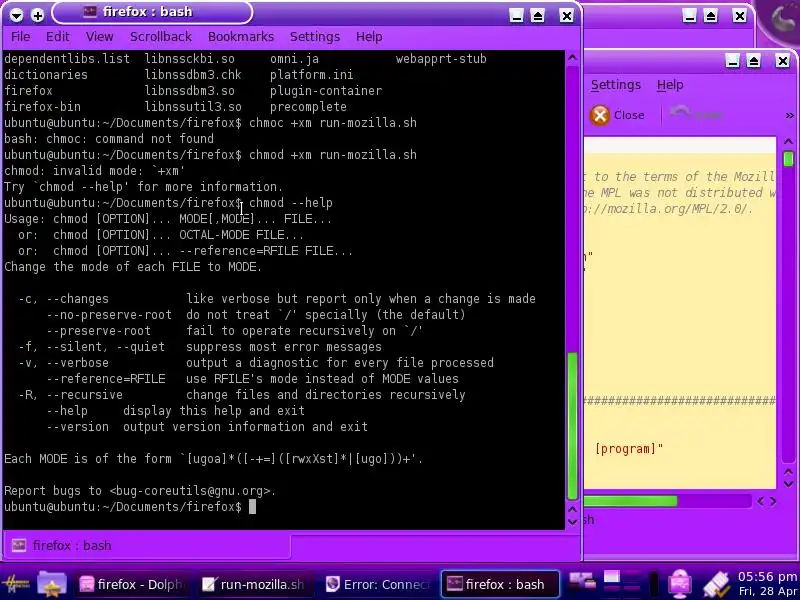Viewport: 800px width, 600px height.
Task: Click 'firefox-bin' in the directory listing
Action: coord(42,107)
